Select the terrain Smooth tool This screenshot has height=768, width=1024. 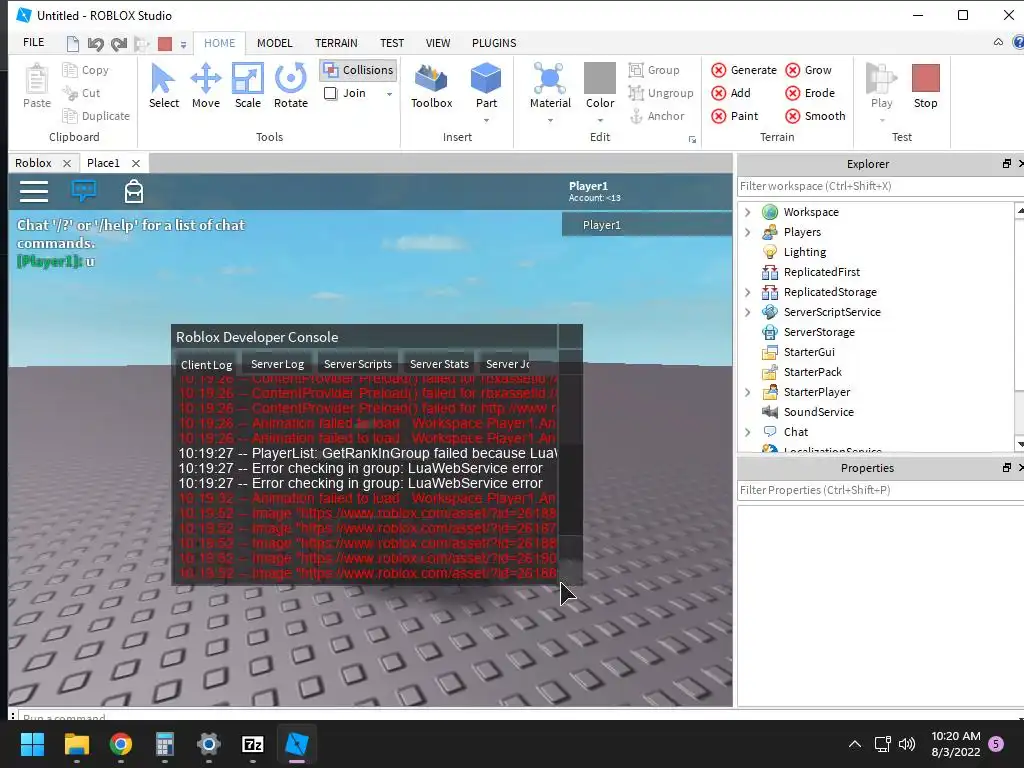pos(815,116)
